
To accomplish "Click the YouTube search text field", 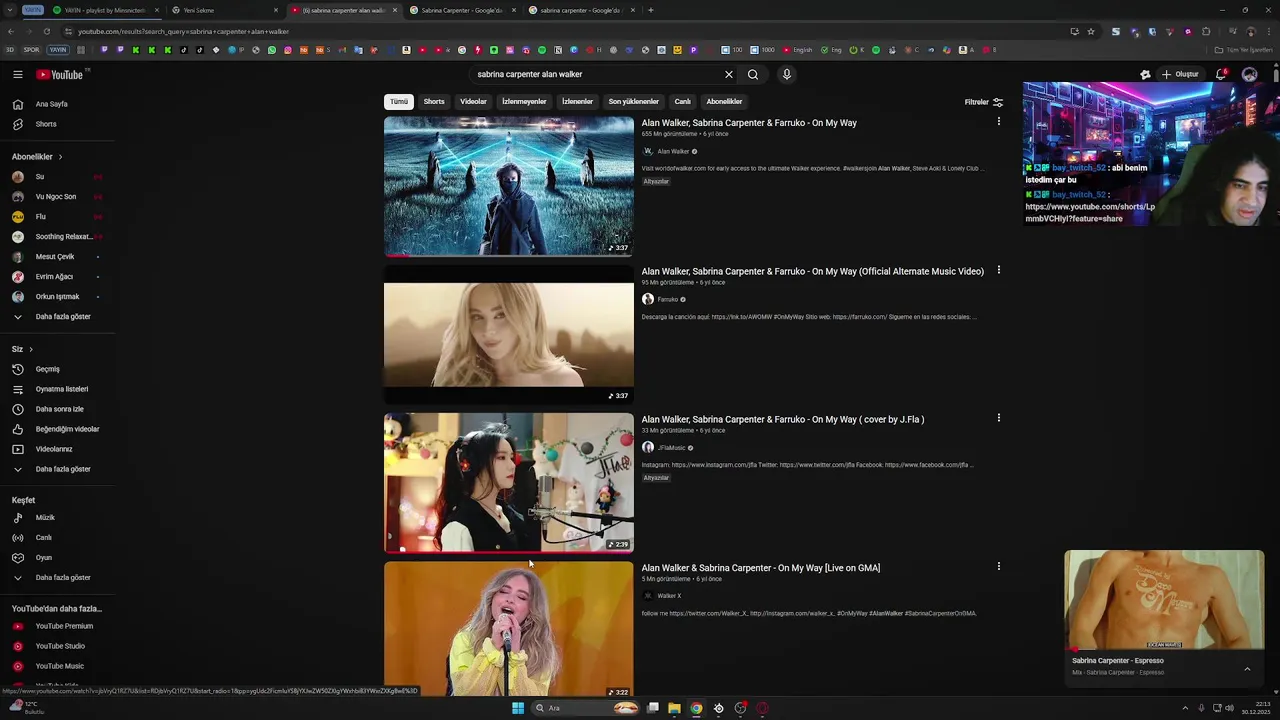I will 595,74.
